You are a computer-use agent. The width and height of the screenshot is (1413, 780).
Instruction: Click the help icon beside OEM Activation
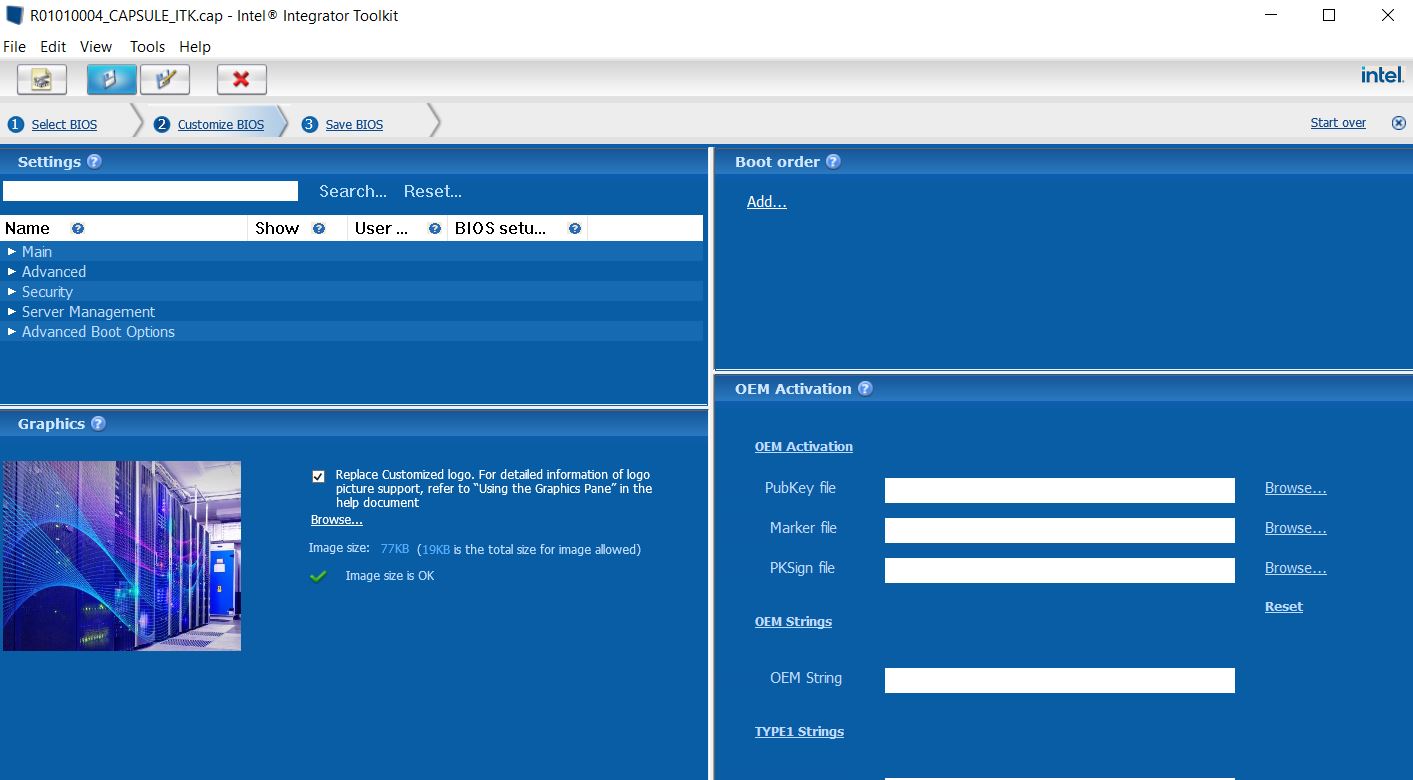(x=865, y=389)
